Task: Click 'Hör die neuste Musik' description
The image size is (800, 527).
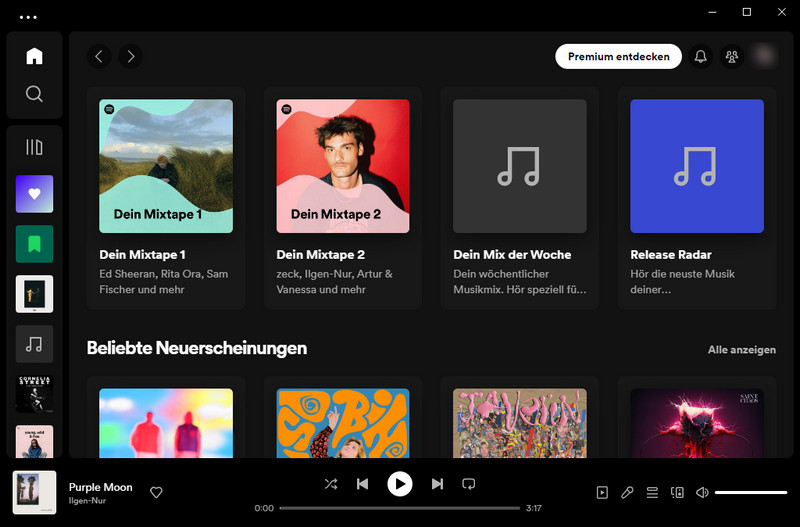Action: (683, 274)
